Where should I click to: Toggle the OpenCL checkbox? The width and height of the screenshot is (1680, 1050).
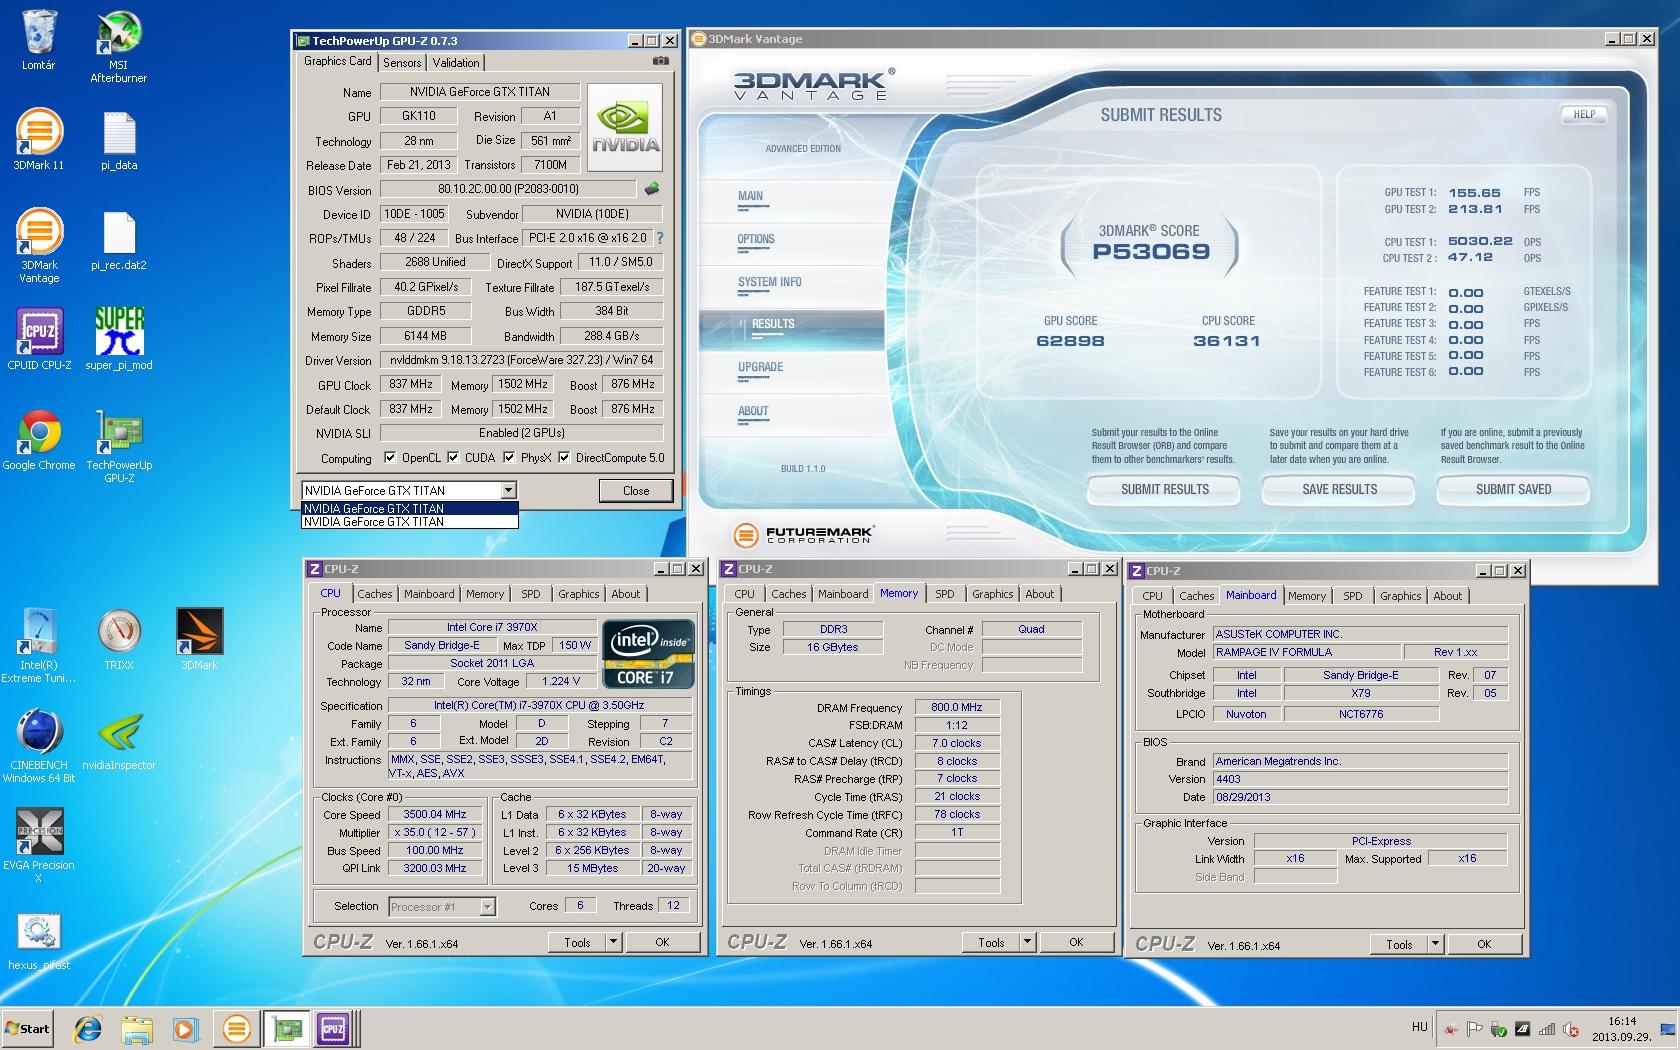click(391, 458)
